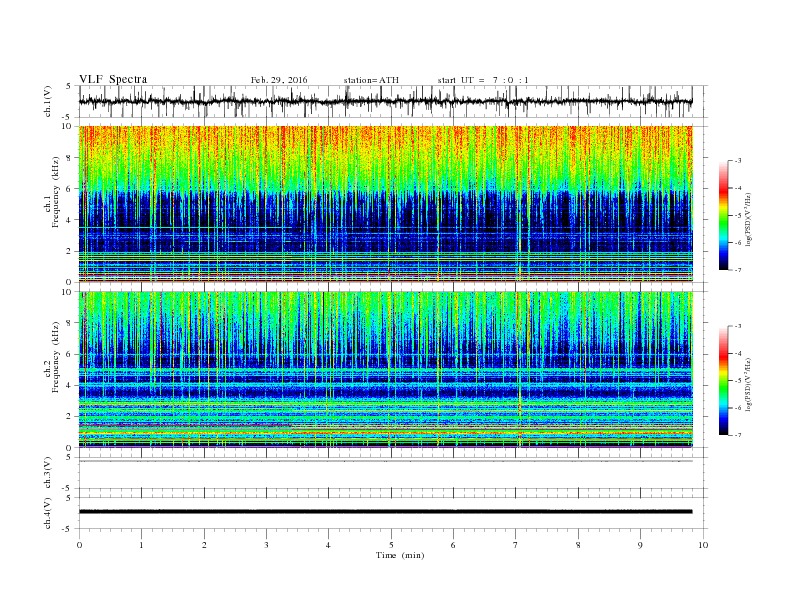
Task: Click the "ch.4(V)" axis label
Action: pyautogui.click(x=48, y=513)
